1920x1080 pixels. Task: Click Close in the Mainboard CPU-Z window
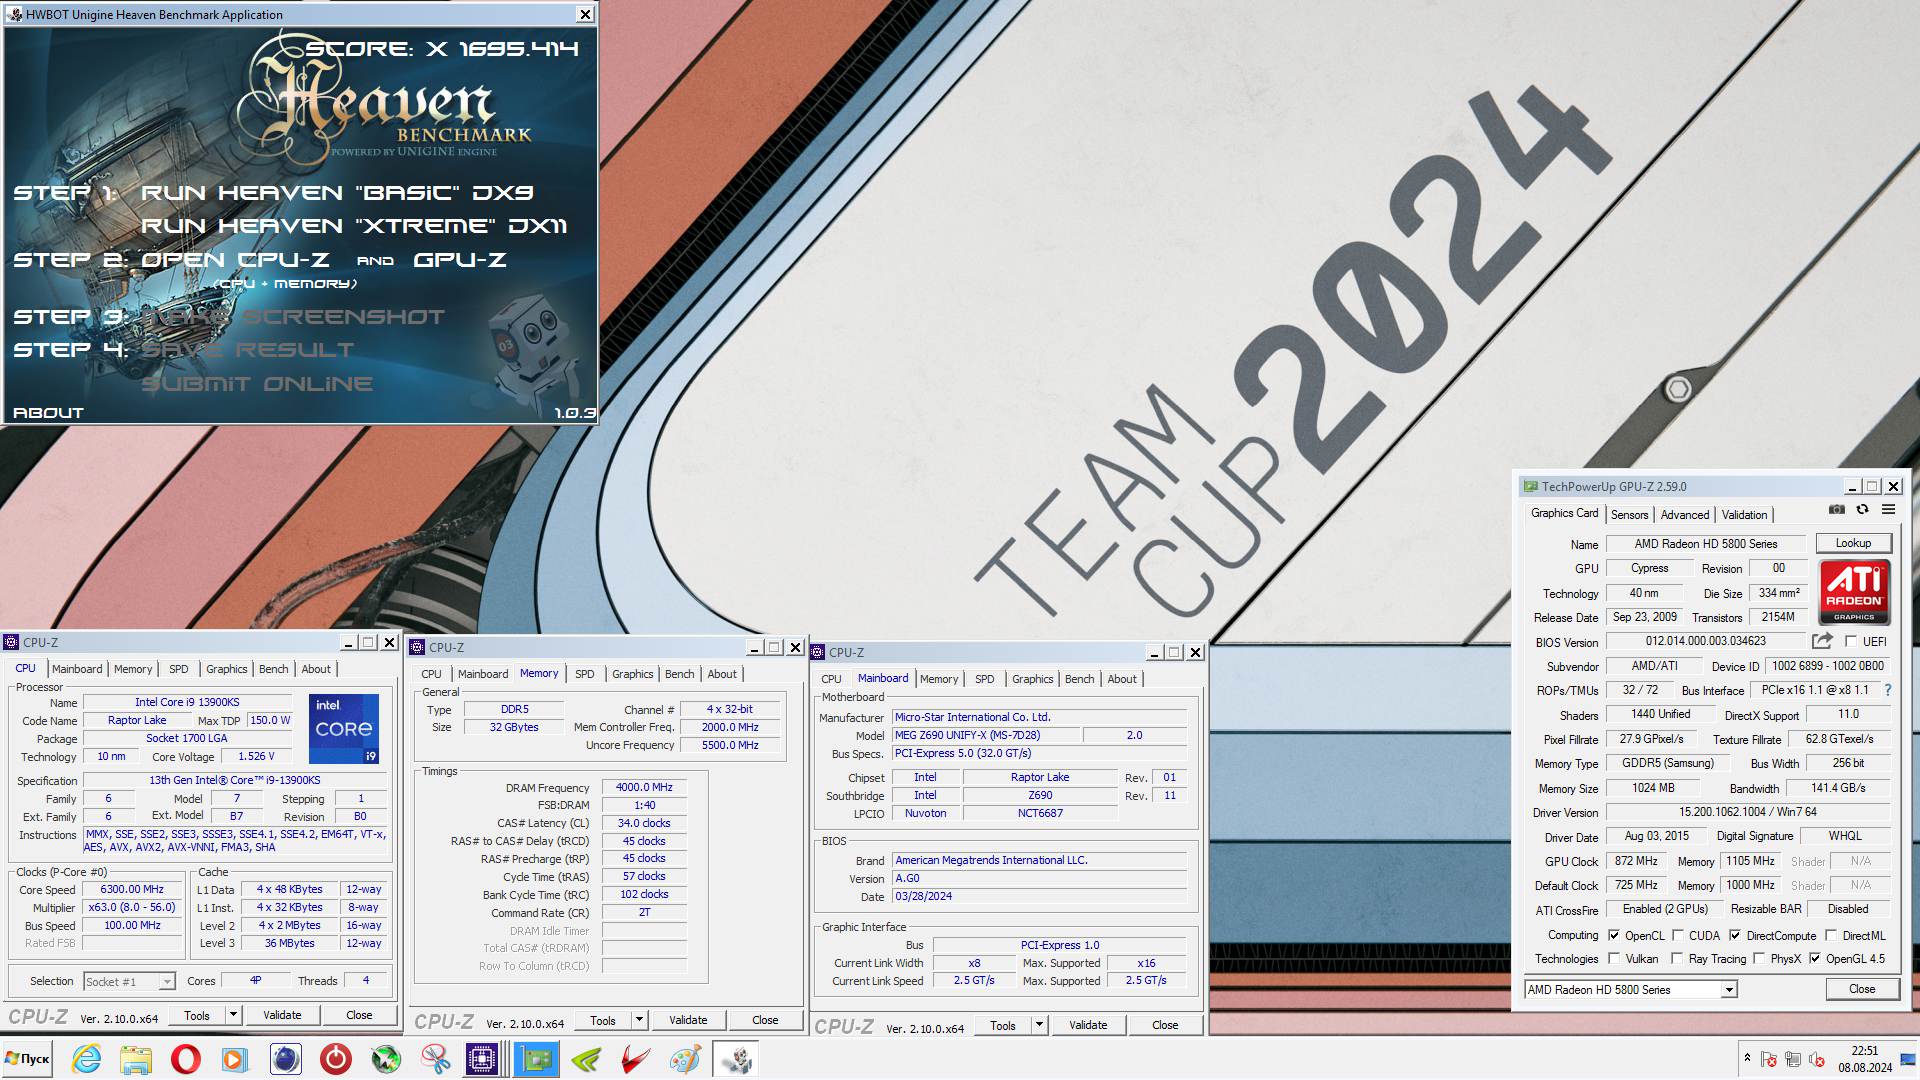pos(1165,1025)
